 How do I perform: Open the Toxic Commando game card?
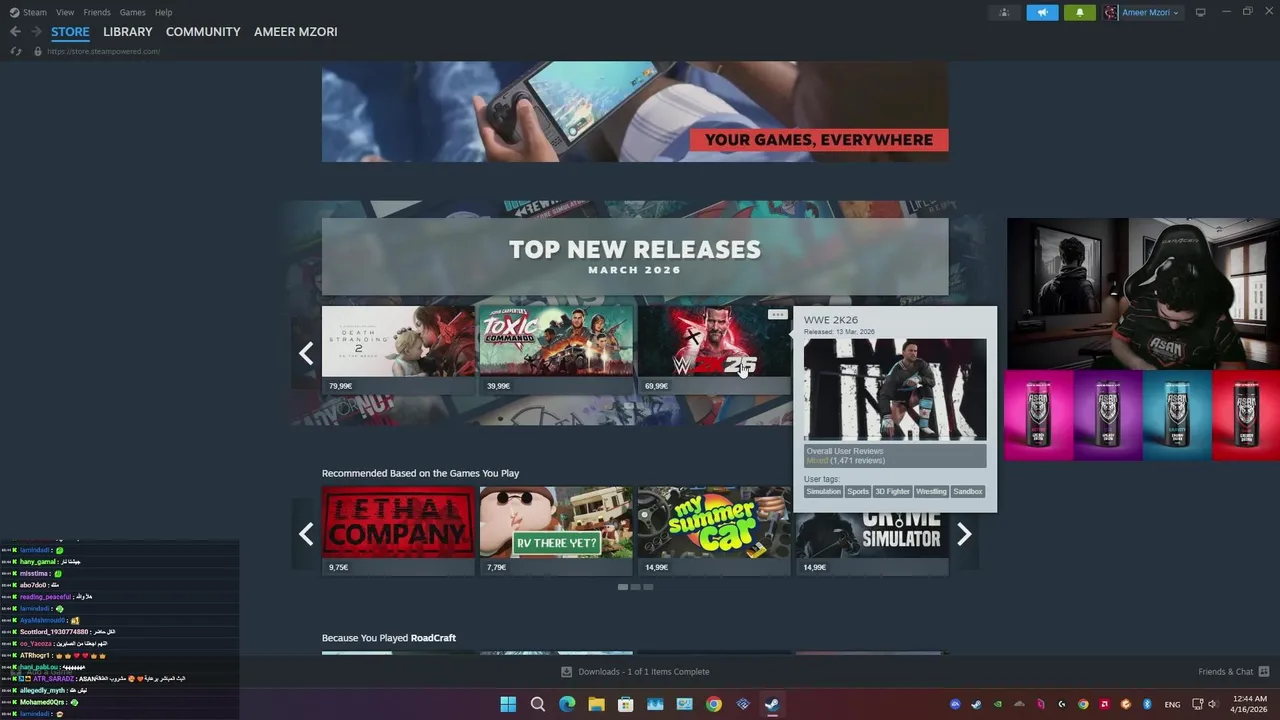(x=556, y=349)
